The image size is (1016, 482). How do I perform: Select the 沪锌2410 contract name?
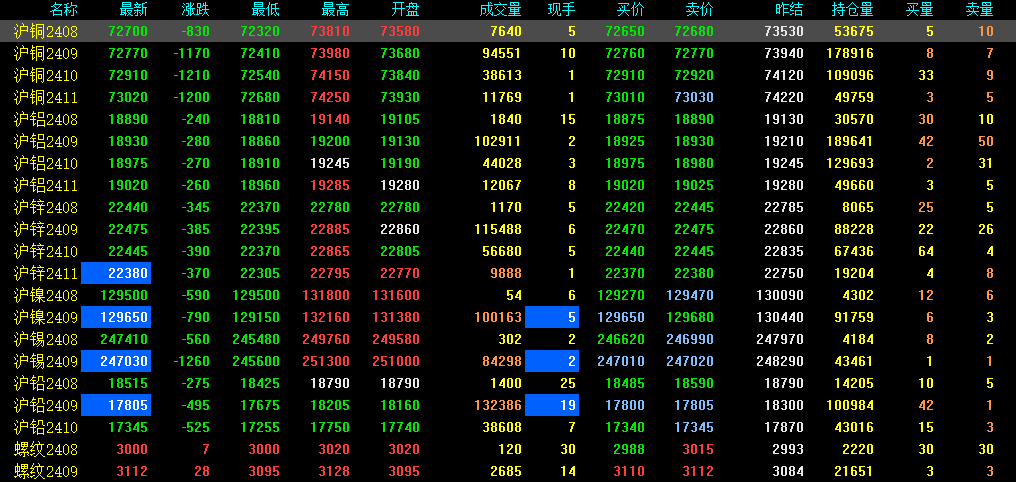pyautogui.click(x=45, y=251)
